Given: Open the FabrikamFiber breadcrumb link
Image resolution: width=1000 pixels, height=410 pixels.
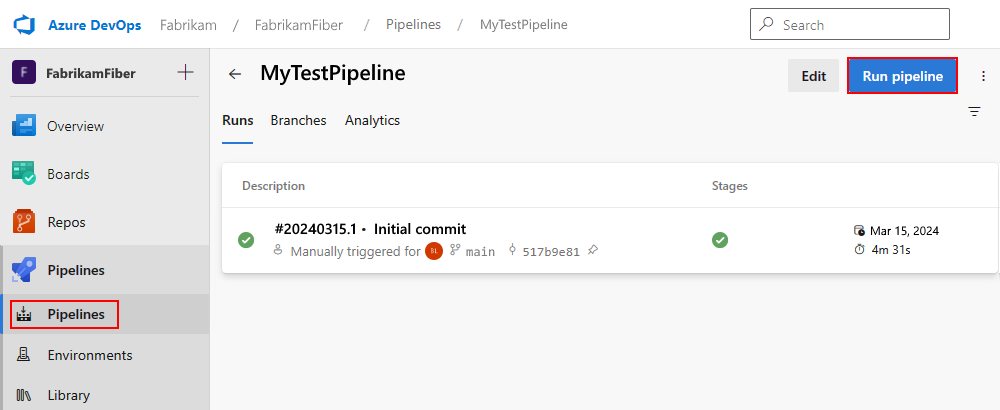Looking at the screenshot, I should coord(299,24).
